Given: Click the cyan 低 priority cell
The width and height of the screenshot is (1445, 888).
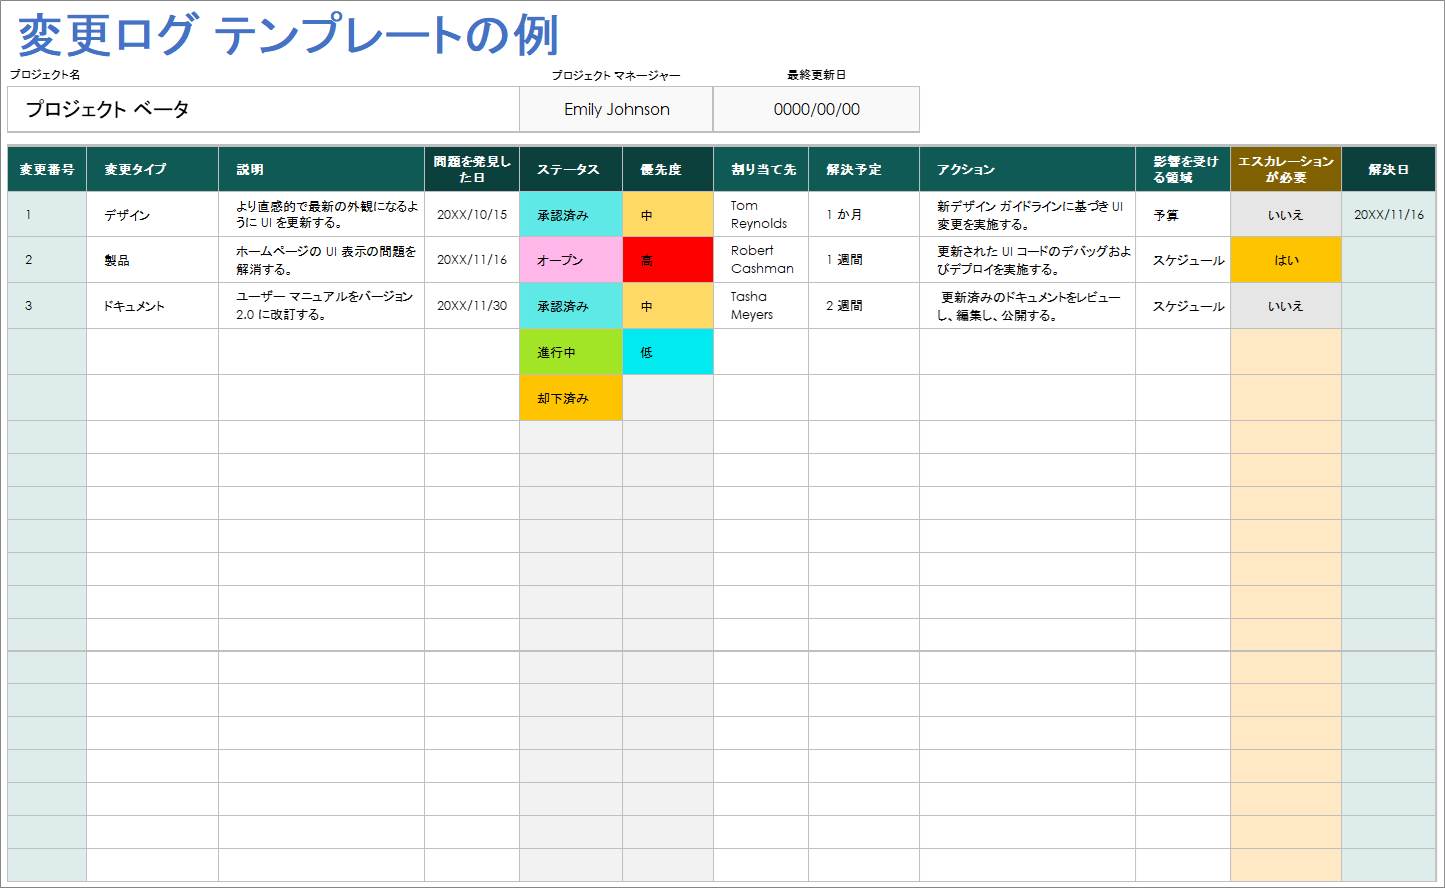Looking at the screenshot, I should pyautogui.click(x=668, y=352).
